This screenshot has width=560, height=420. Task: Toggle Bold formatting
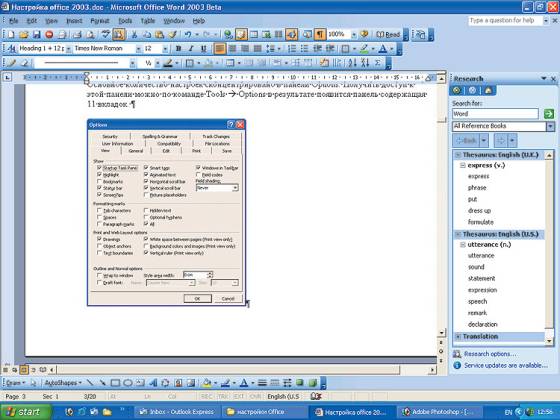click(179, 49)
